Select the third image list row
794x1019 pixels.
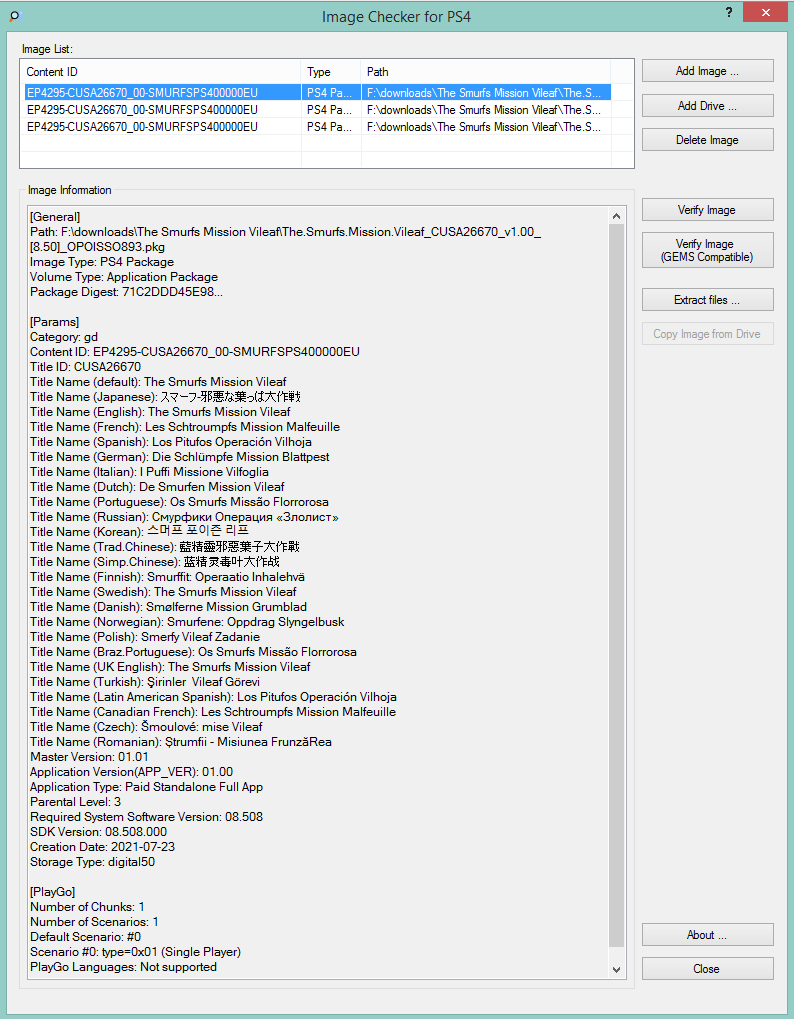(x=317, y=126)
